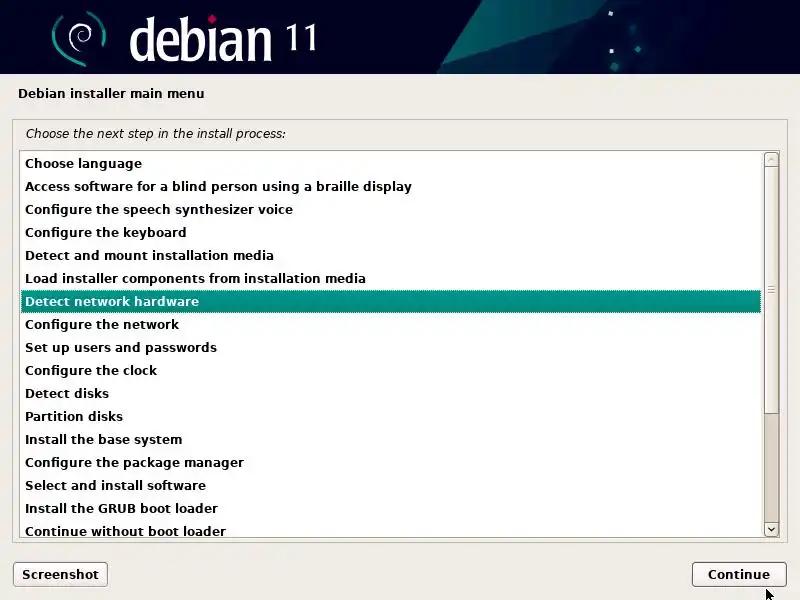Image resolution: width=800 pixels, height=600 pixels.
Task: Pick 'Detect and mount installation media'
Action: point(391,255)
